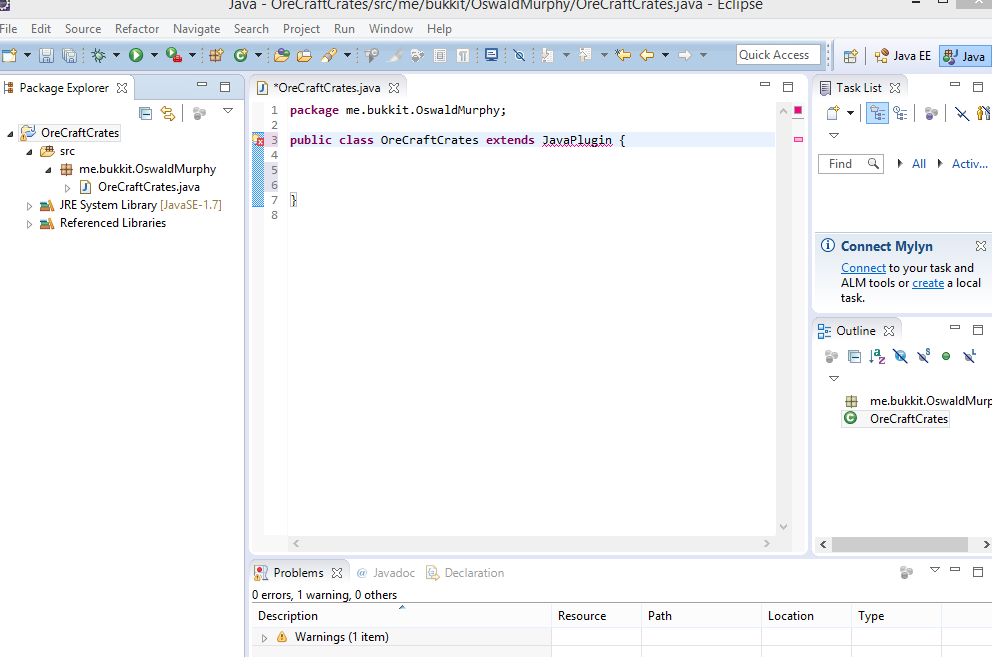Open the Package Explorer view menu triangle
The image size is (992, 657).
(x=228, y=111)
